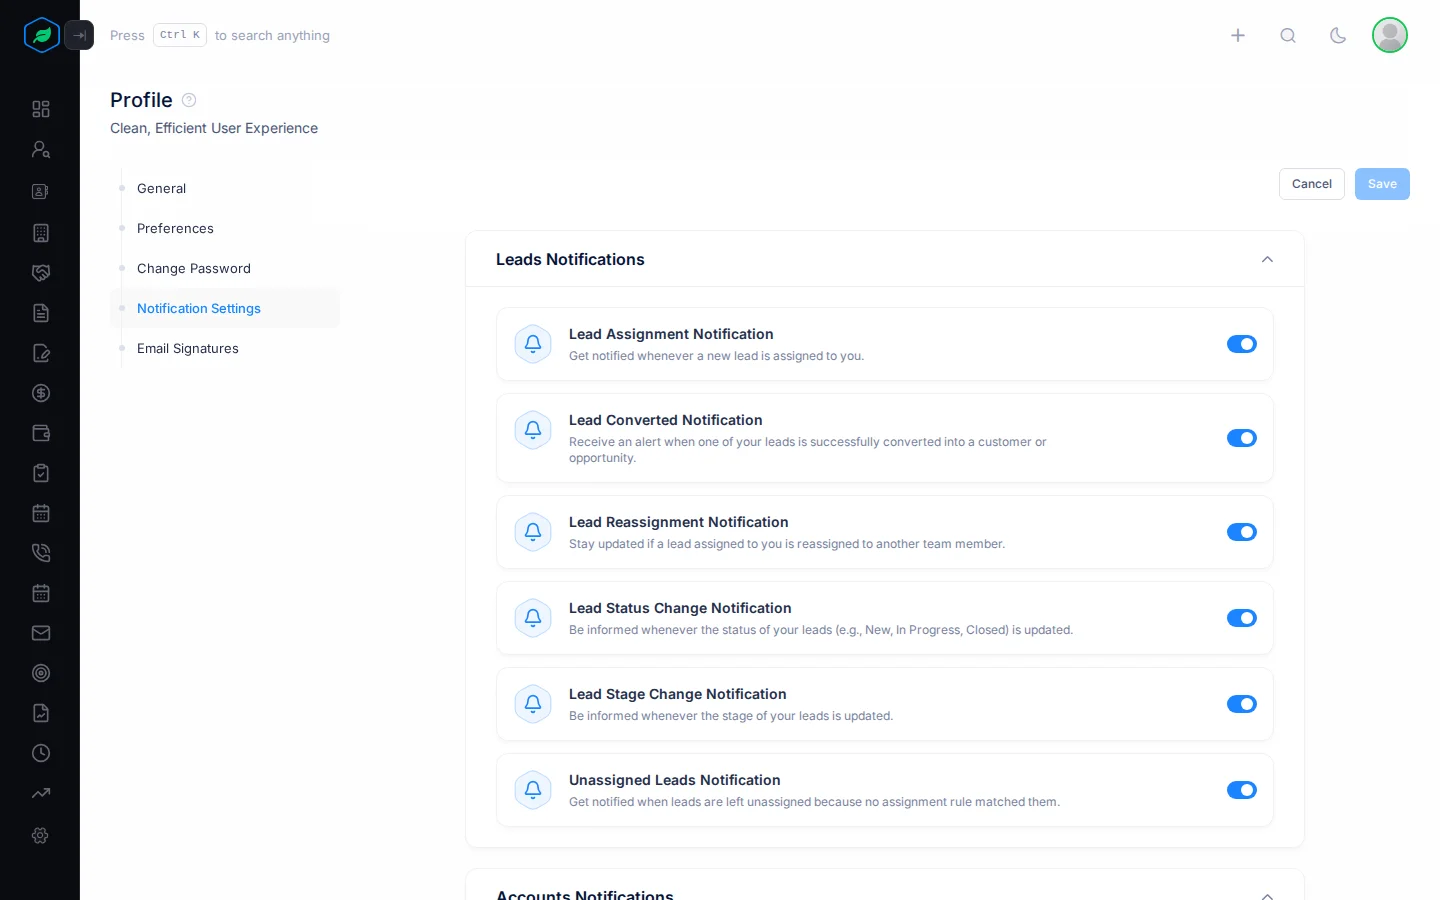Disable Lead Assignment Notification toggle
Viewport: 1440px width, 900px height.
[1242, 344]
